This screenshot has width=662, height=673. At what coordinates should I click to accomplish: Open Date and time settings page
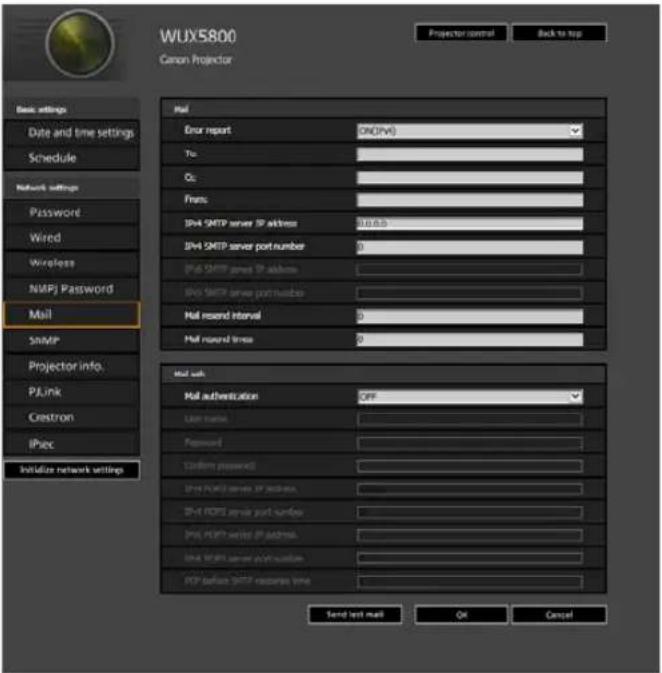[71, 133]
